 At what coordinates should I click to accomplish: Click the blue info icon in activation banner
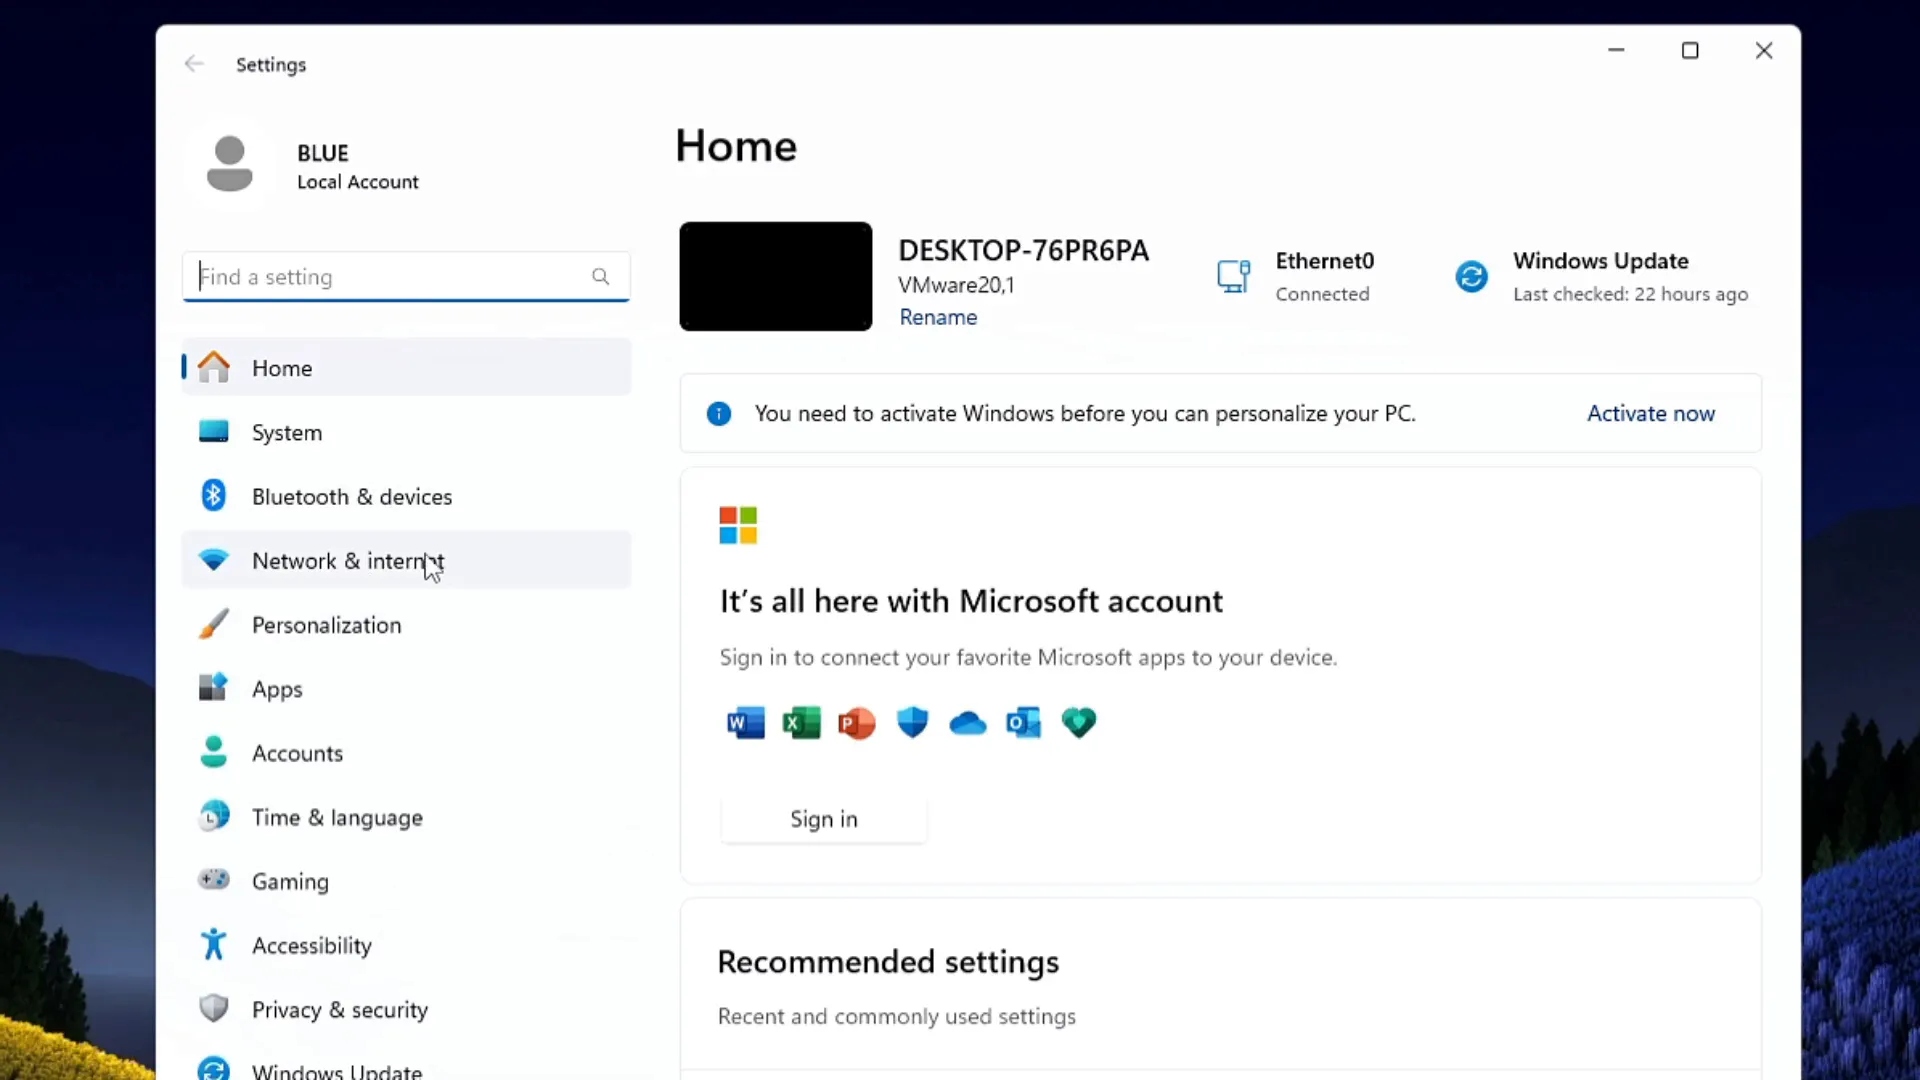719,413
